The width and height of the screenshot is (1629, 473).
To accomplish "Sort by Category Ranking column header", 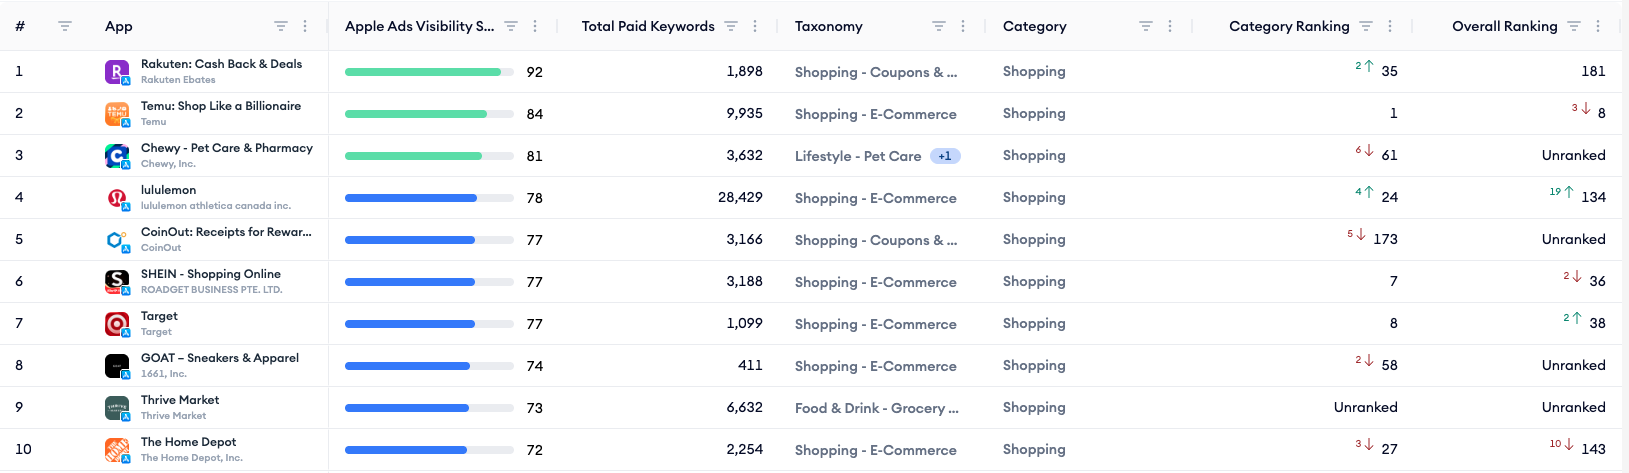I will click(x=1288, y=26).
